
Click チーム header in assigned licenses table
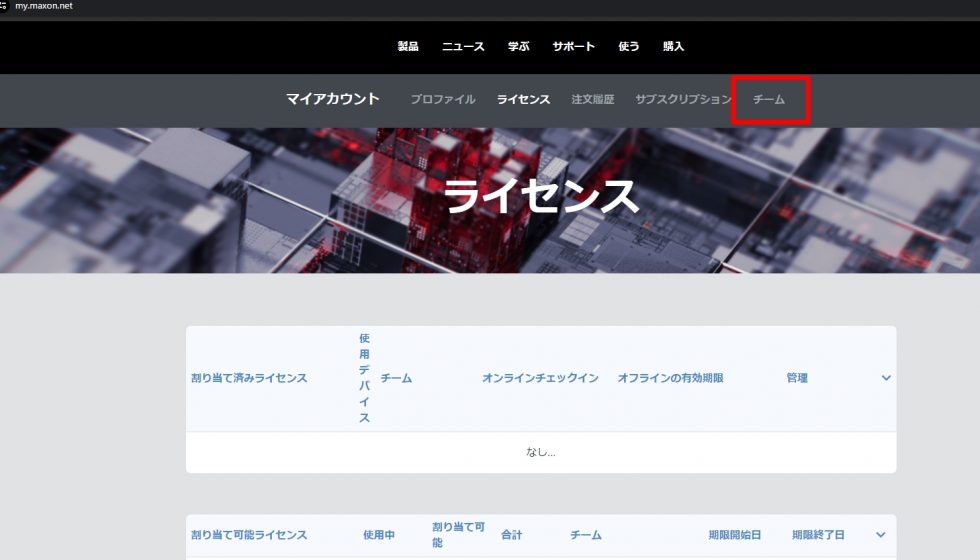click(396, 378)
